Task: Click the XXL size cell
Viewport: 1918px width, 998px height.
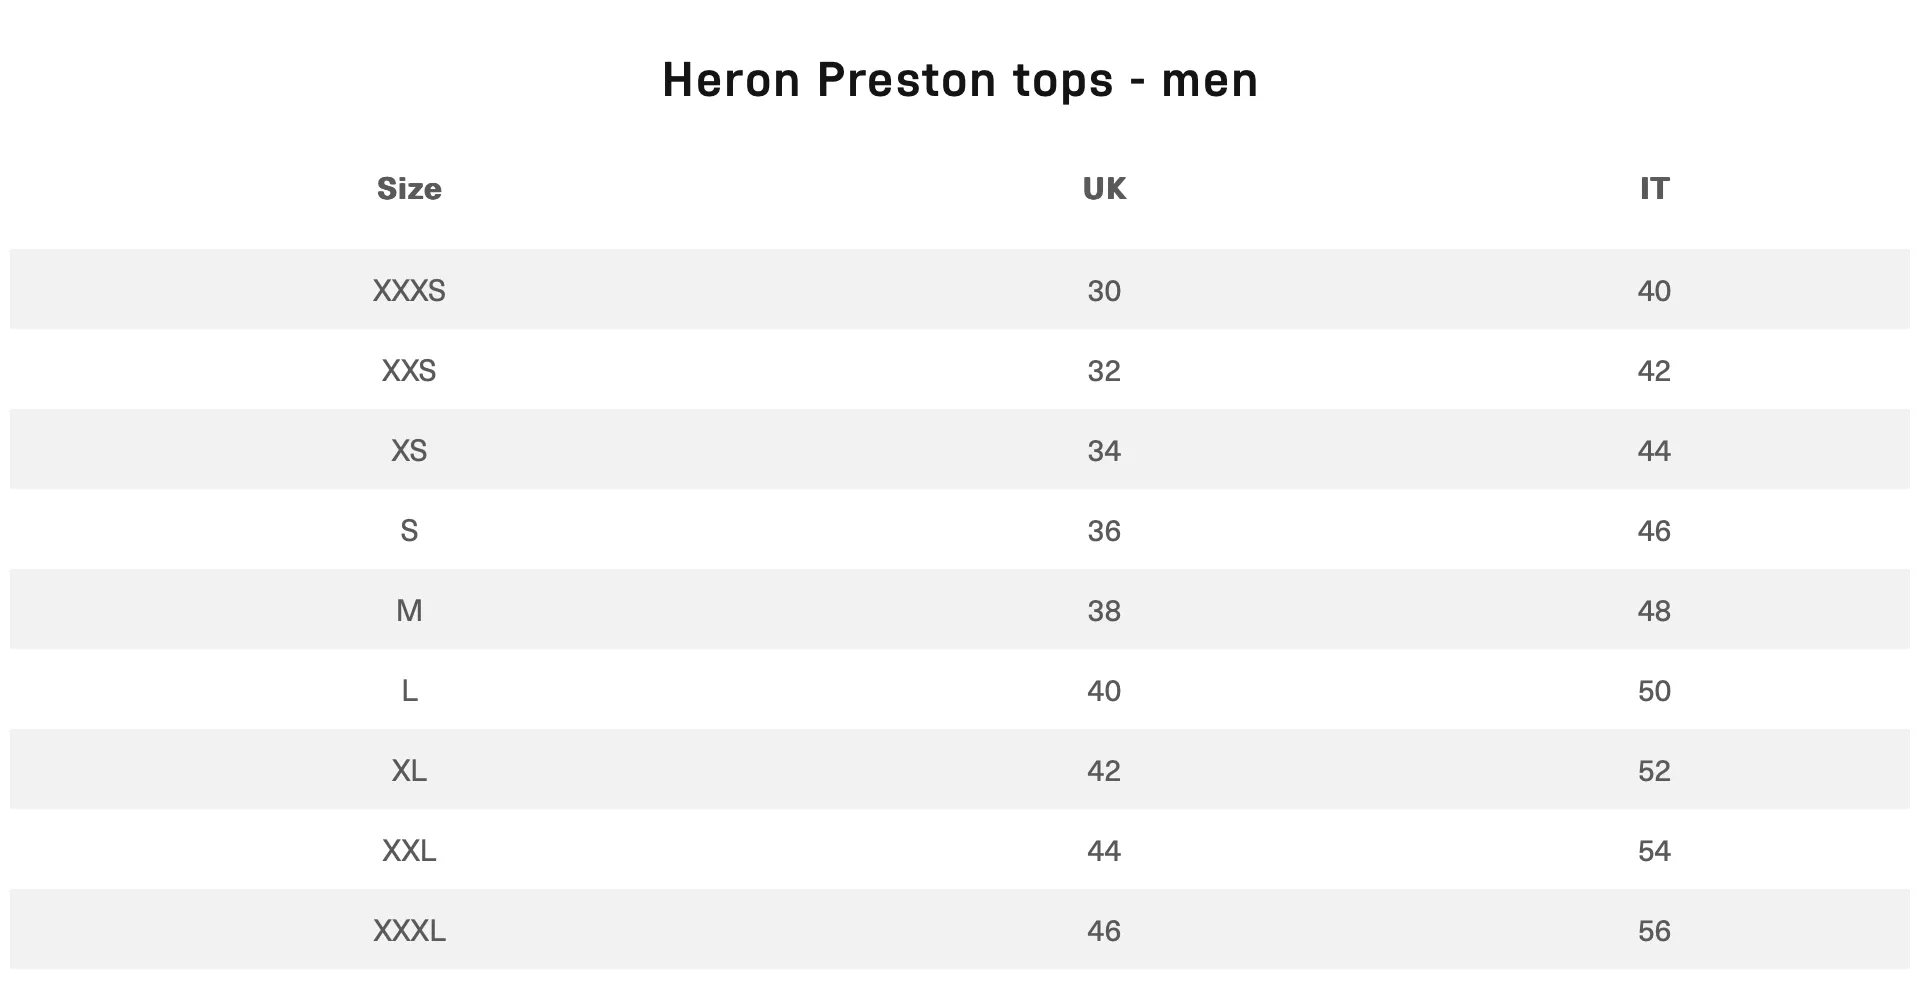Action: [409, 851]
